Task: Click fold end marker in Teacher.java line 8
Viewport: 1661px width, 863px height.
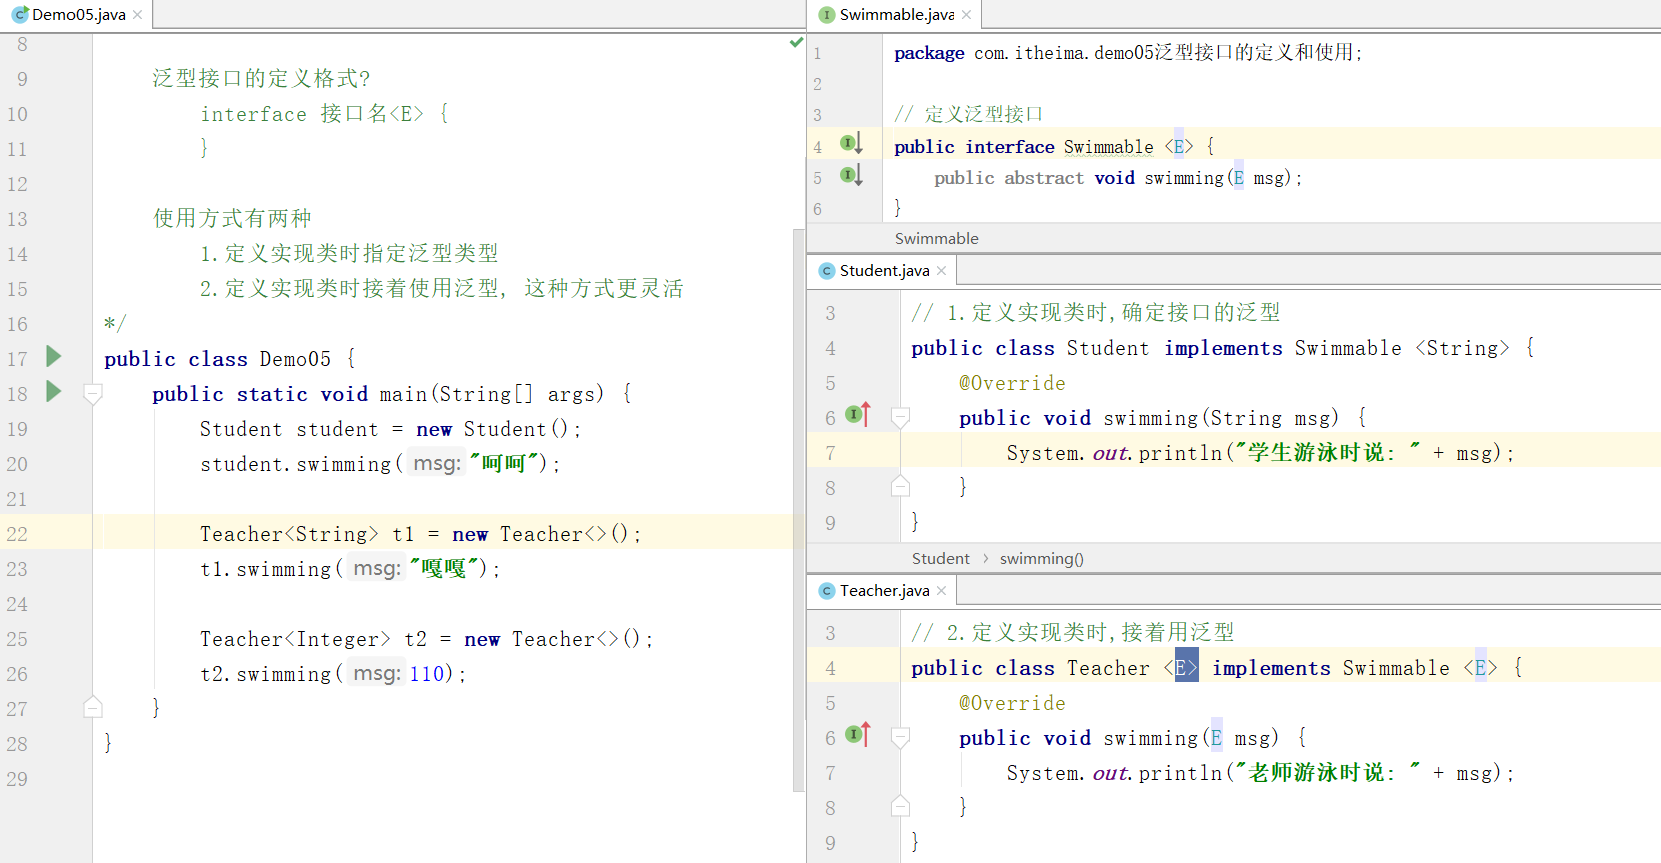Action: tap(900, 806)
